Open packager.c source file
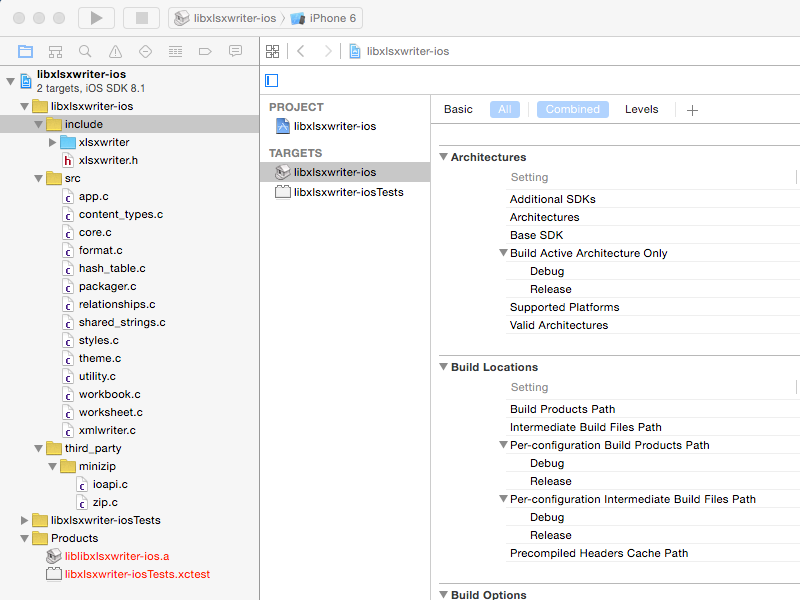This screenshot has height=600, width=800. click(107, 286)
